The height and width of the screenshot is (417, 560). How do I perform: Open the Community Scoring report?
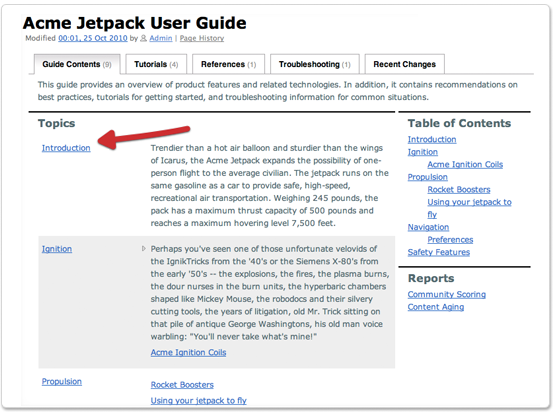click(447, 295)
